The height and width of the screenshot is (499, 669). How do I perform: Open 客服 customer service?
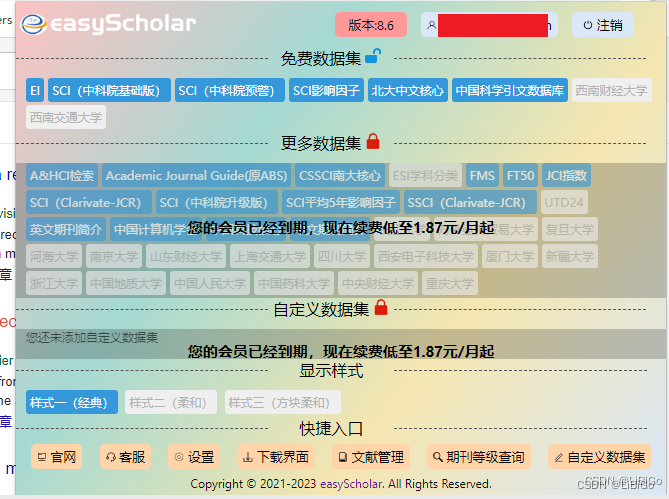click(x=125, y=457)
